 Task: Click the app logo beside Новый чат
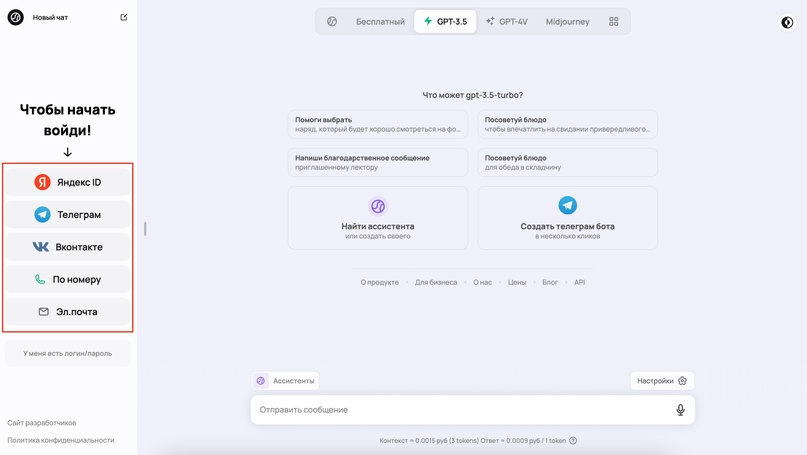[15, 18]
